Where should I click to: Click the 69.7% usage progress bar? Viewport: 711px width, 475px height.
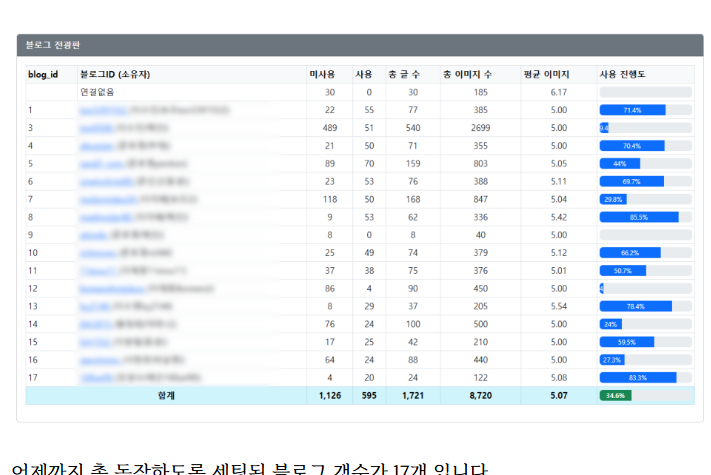point(646,182)
